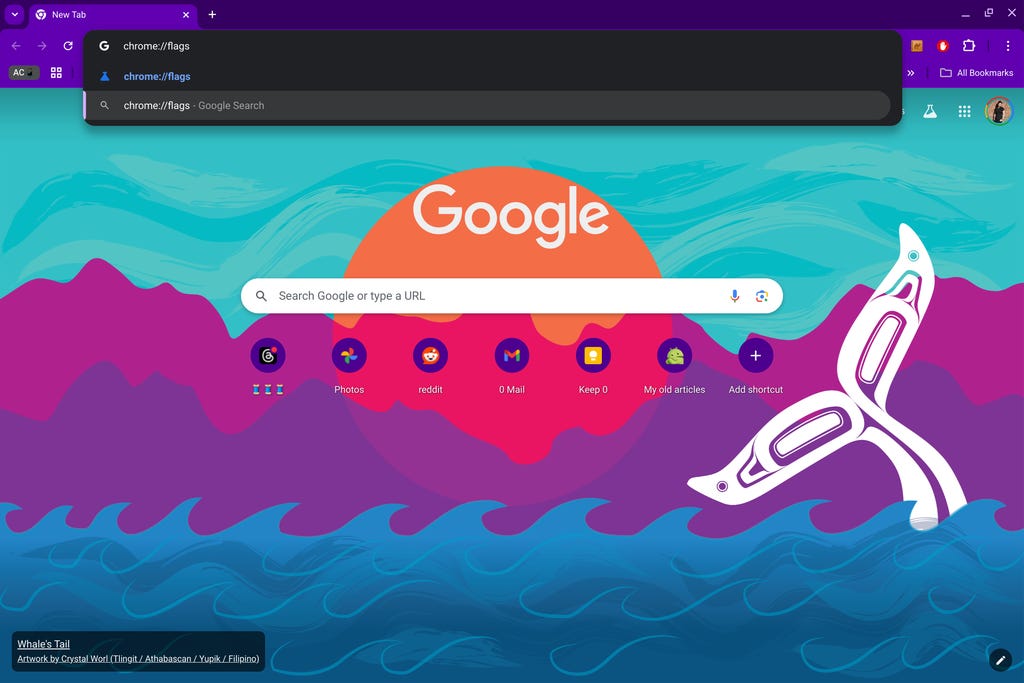Select the New Tab tab
The image size is (1024, 683).
click(x=113, y=15)
